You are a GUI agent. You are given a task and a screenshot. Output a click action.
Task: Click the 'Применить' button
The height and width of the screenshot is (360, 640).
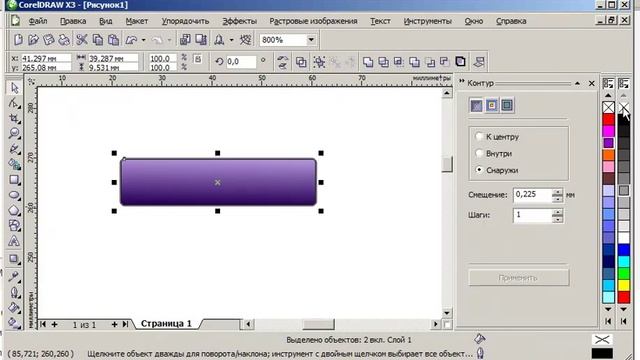click(x=518, y=278)
